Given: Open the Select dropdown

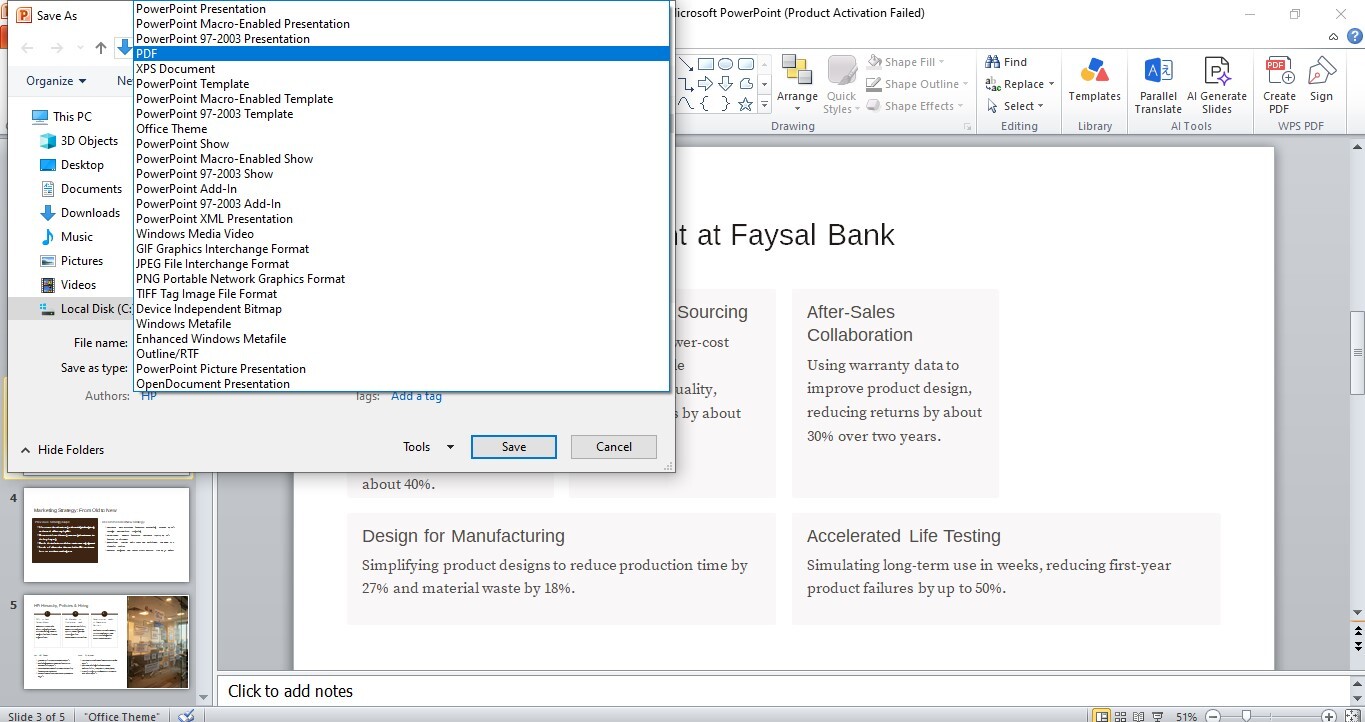Looking at the screenshot, I should click(1014, 106).
